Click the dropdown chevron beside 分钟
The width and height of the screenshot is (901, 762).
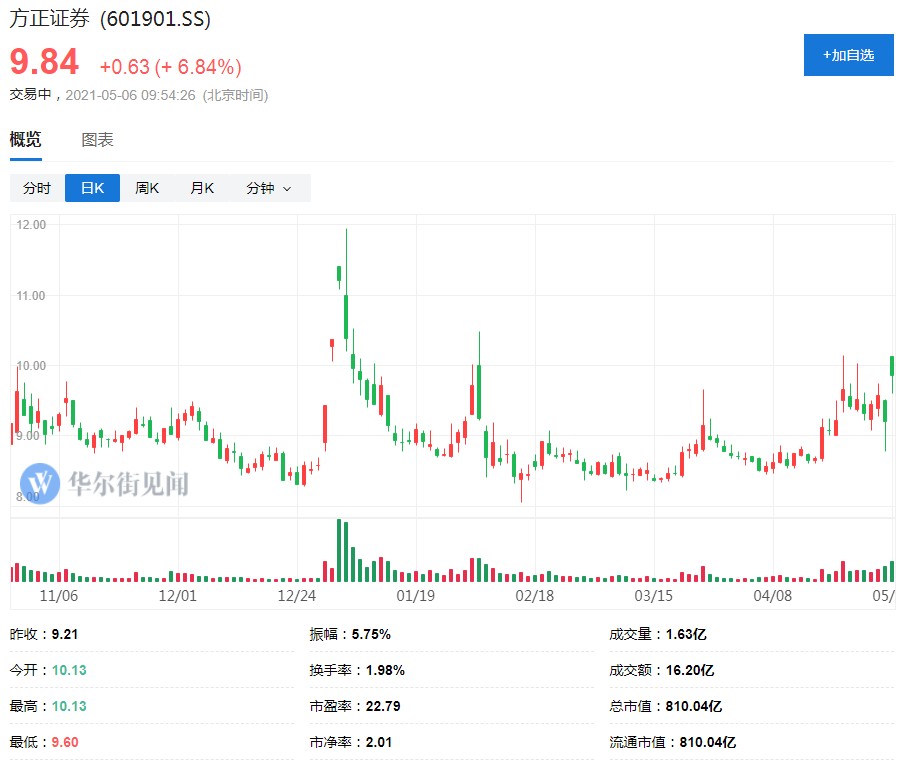pos(288,189)
